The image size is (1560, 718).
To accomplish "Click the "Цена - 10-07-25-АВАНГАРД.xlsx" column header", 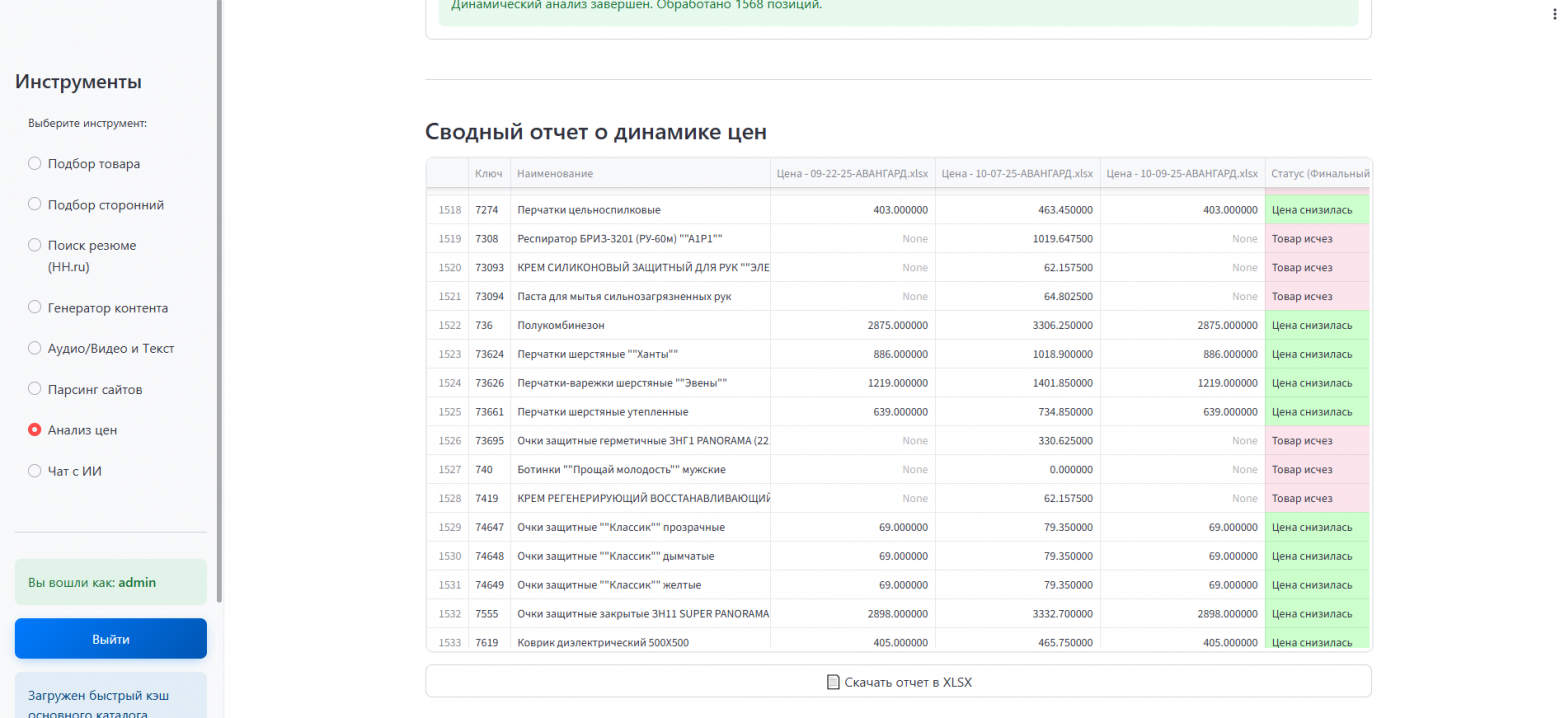I will (1017, 173).
